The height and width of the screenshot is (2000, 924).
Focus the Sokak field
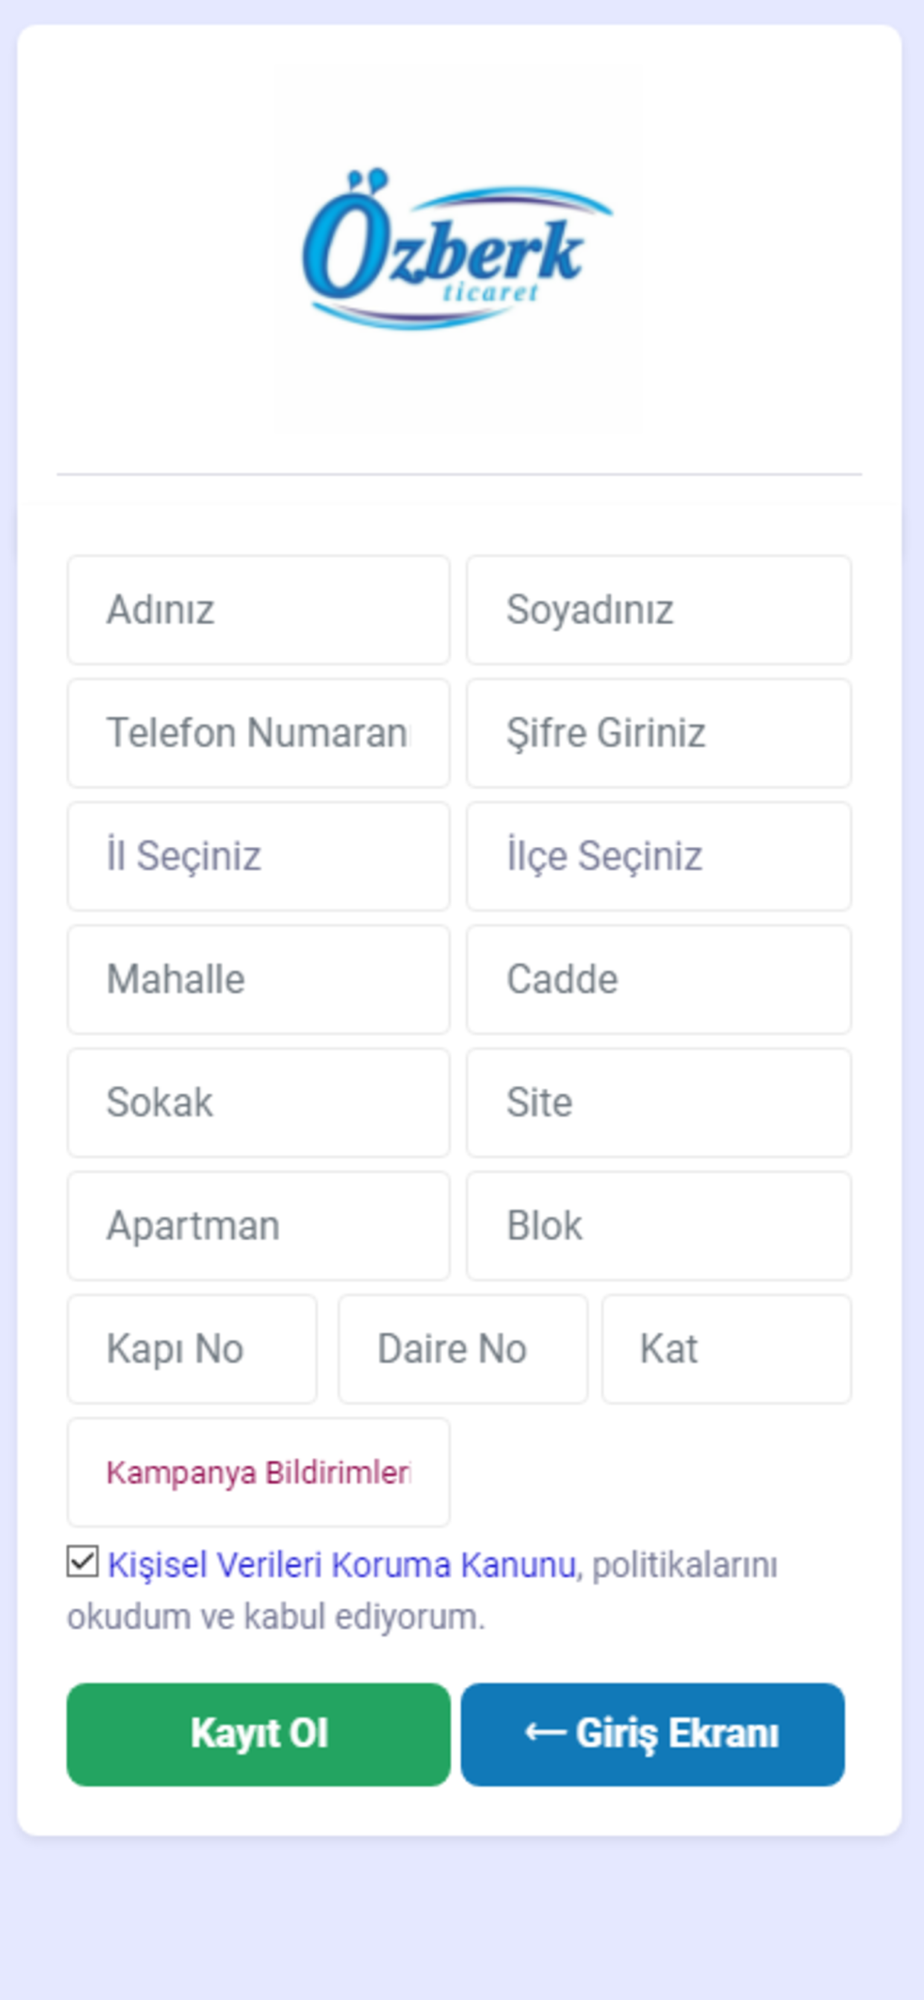pos(258,1102)
